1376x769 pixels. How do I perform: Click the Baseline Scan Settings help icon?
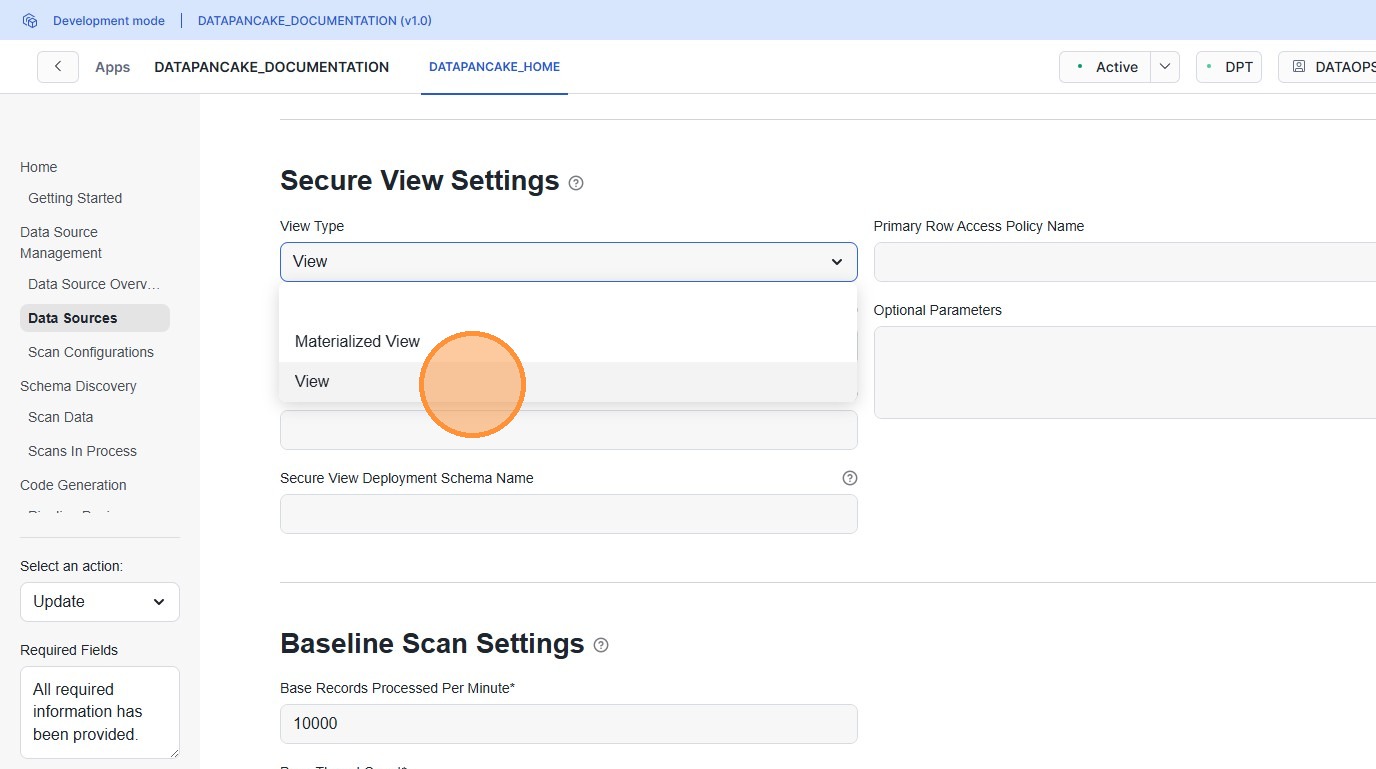tap(601, 645)
